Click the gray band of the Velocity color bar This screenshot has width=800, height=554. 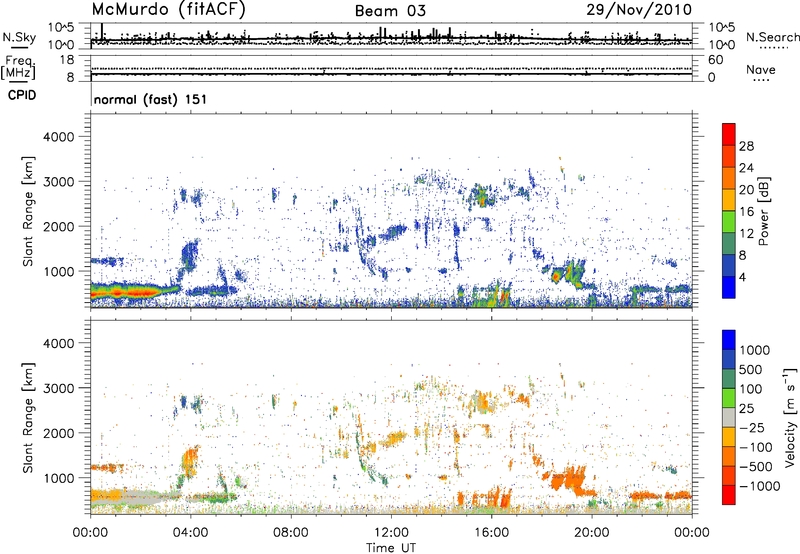(729, 418)
